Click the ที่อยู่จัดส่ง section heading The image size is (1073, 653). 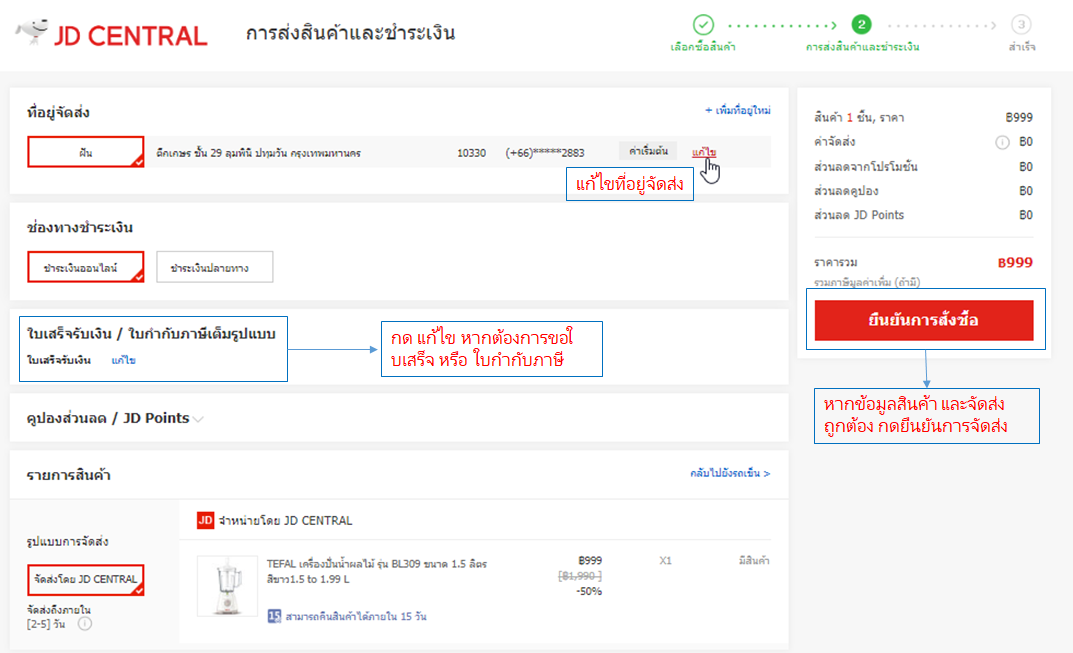(58, 112)
